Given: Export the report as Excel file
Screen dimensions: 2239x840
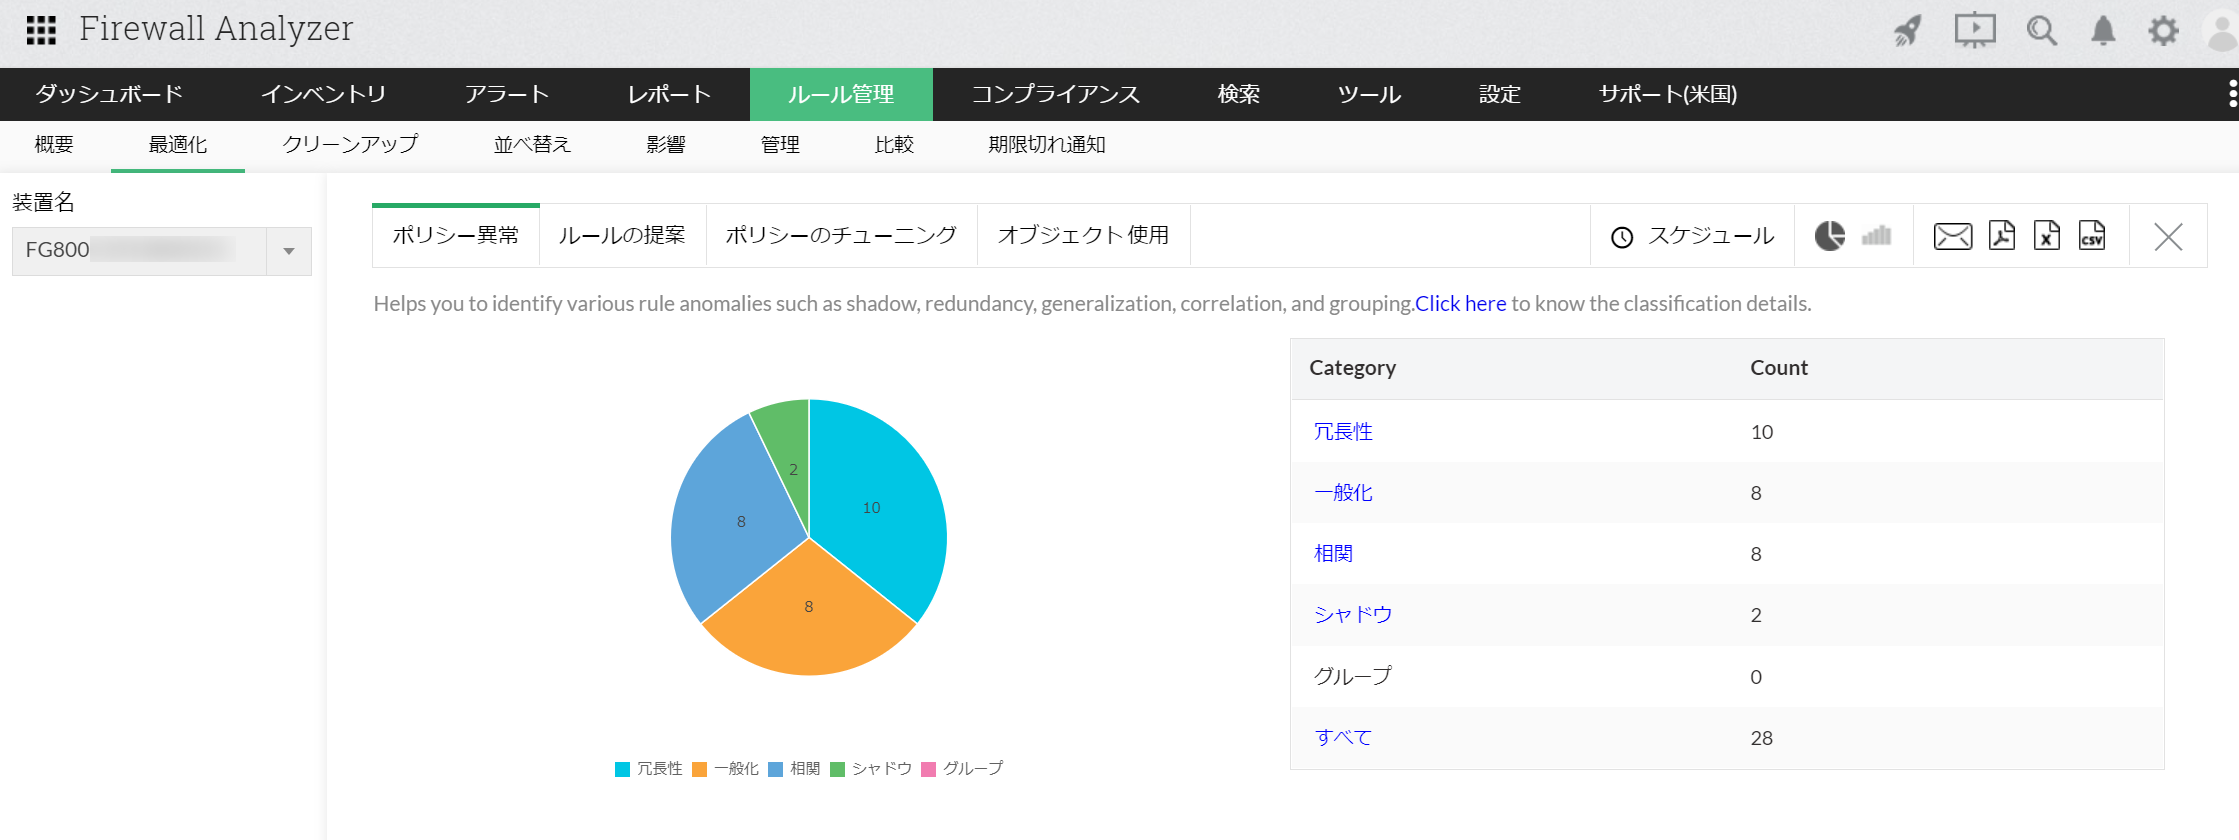Looking at the screenshot, I should pyautogui.click(x=2047, y=236).
